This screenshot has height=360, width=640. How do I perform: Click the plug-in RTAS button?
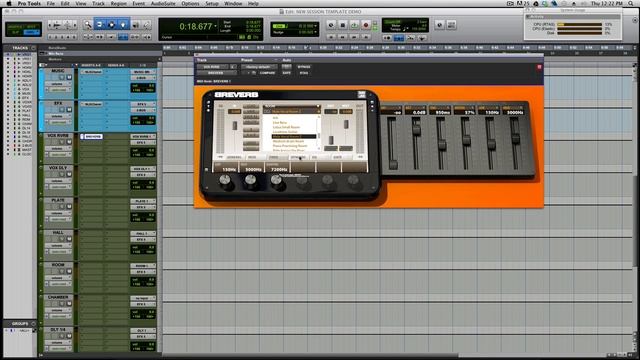coord(304,73)
